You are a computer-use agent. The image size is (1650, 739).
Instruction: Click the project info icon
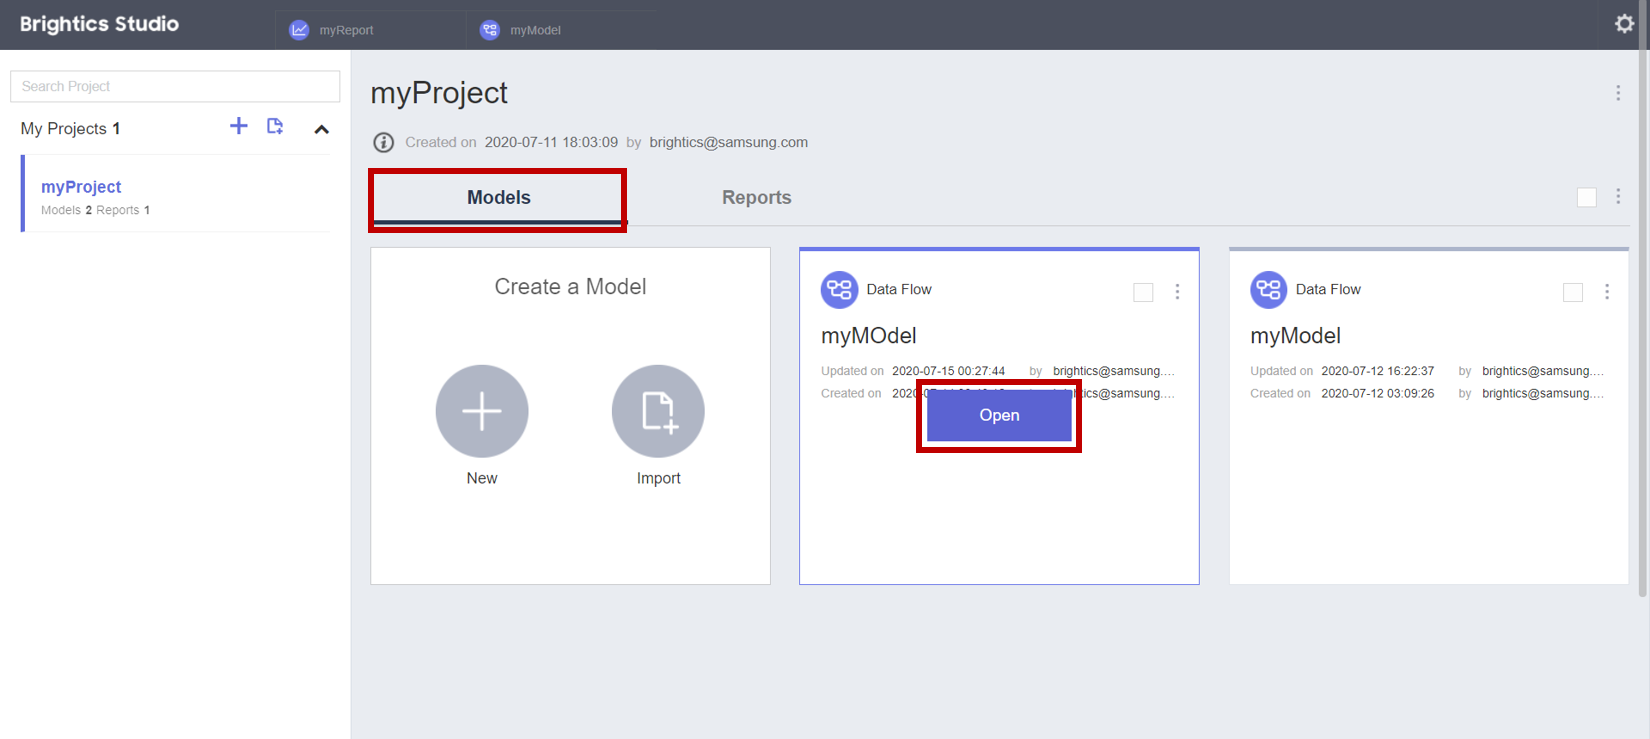point(383,142)
